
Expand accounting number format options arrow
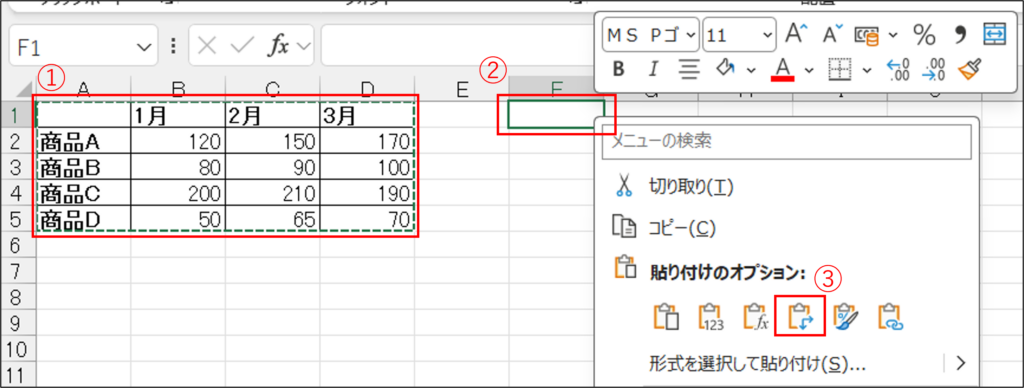pyautogui.click(x=893, y=35)
